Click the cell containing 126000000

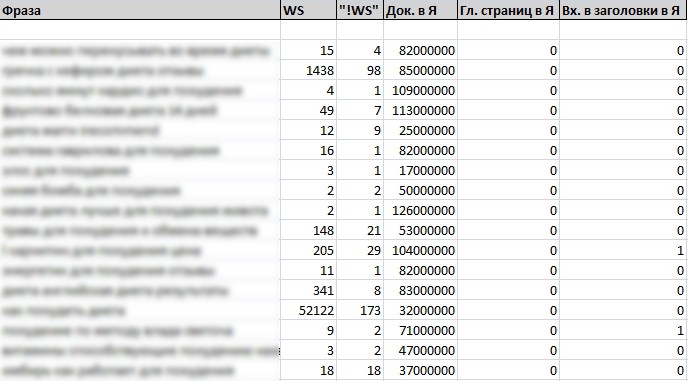pyautogui.click(x=420, y=210)
